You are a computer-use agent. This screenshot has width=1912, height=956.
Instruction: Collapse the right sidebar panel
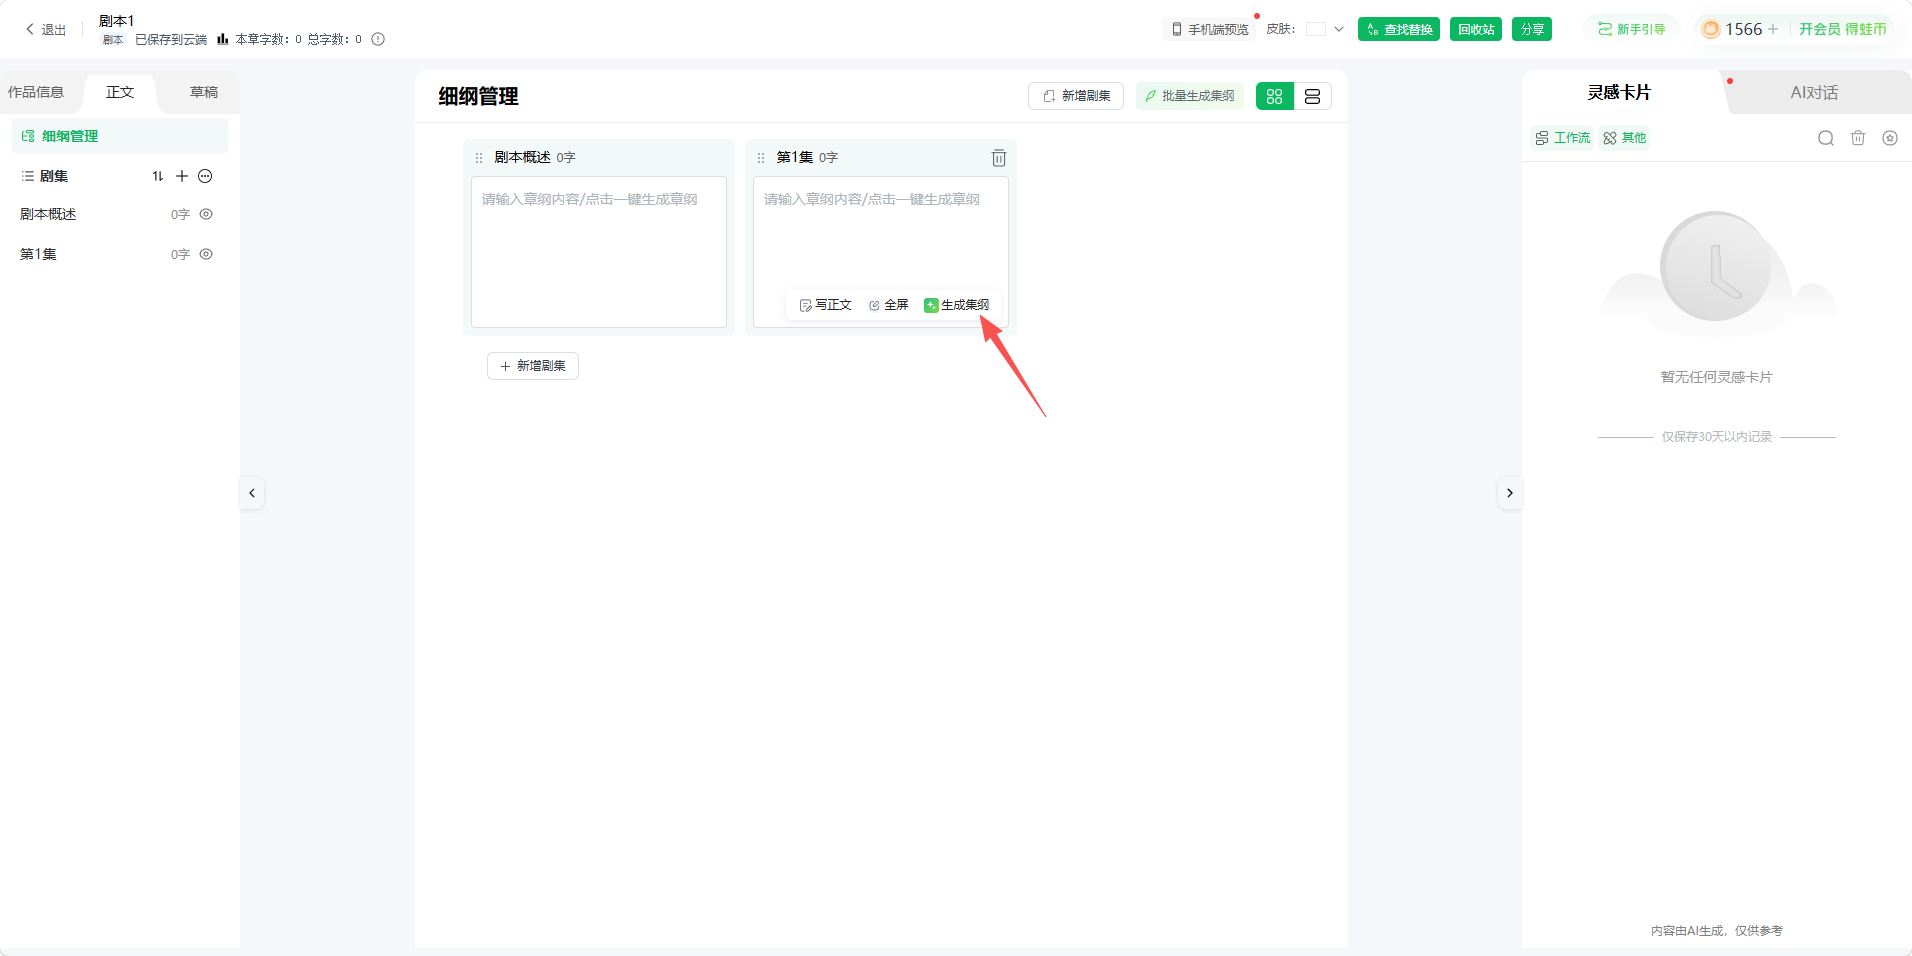pos(1510,493)
